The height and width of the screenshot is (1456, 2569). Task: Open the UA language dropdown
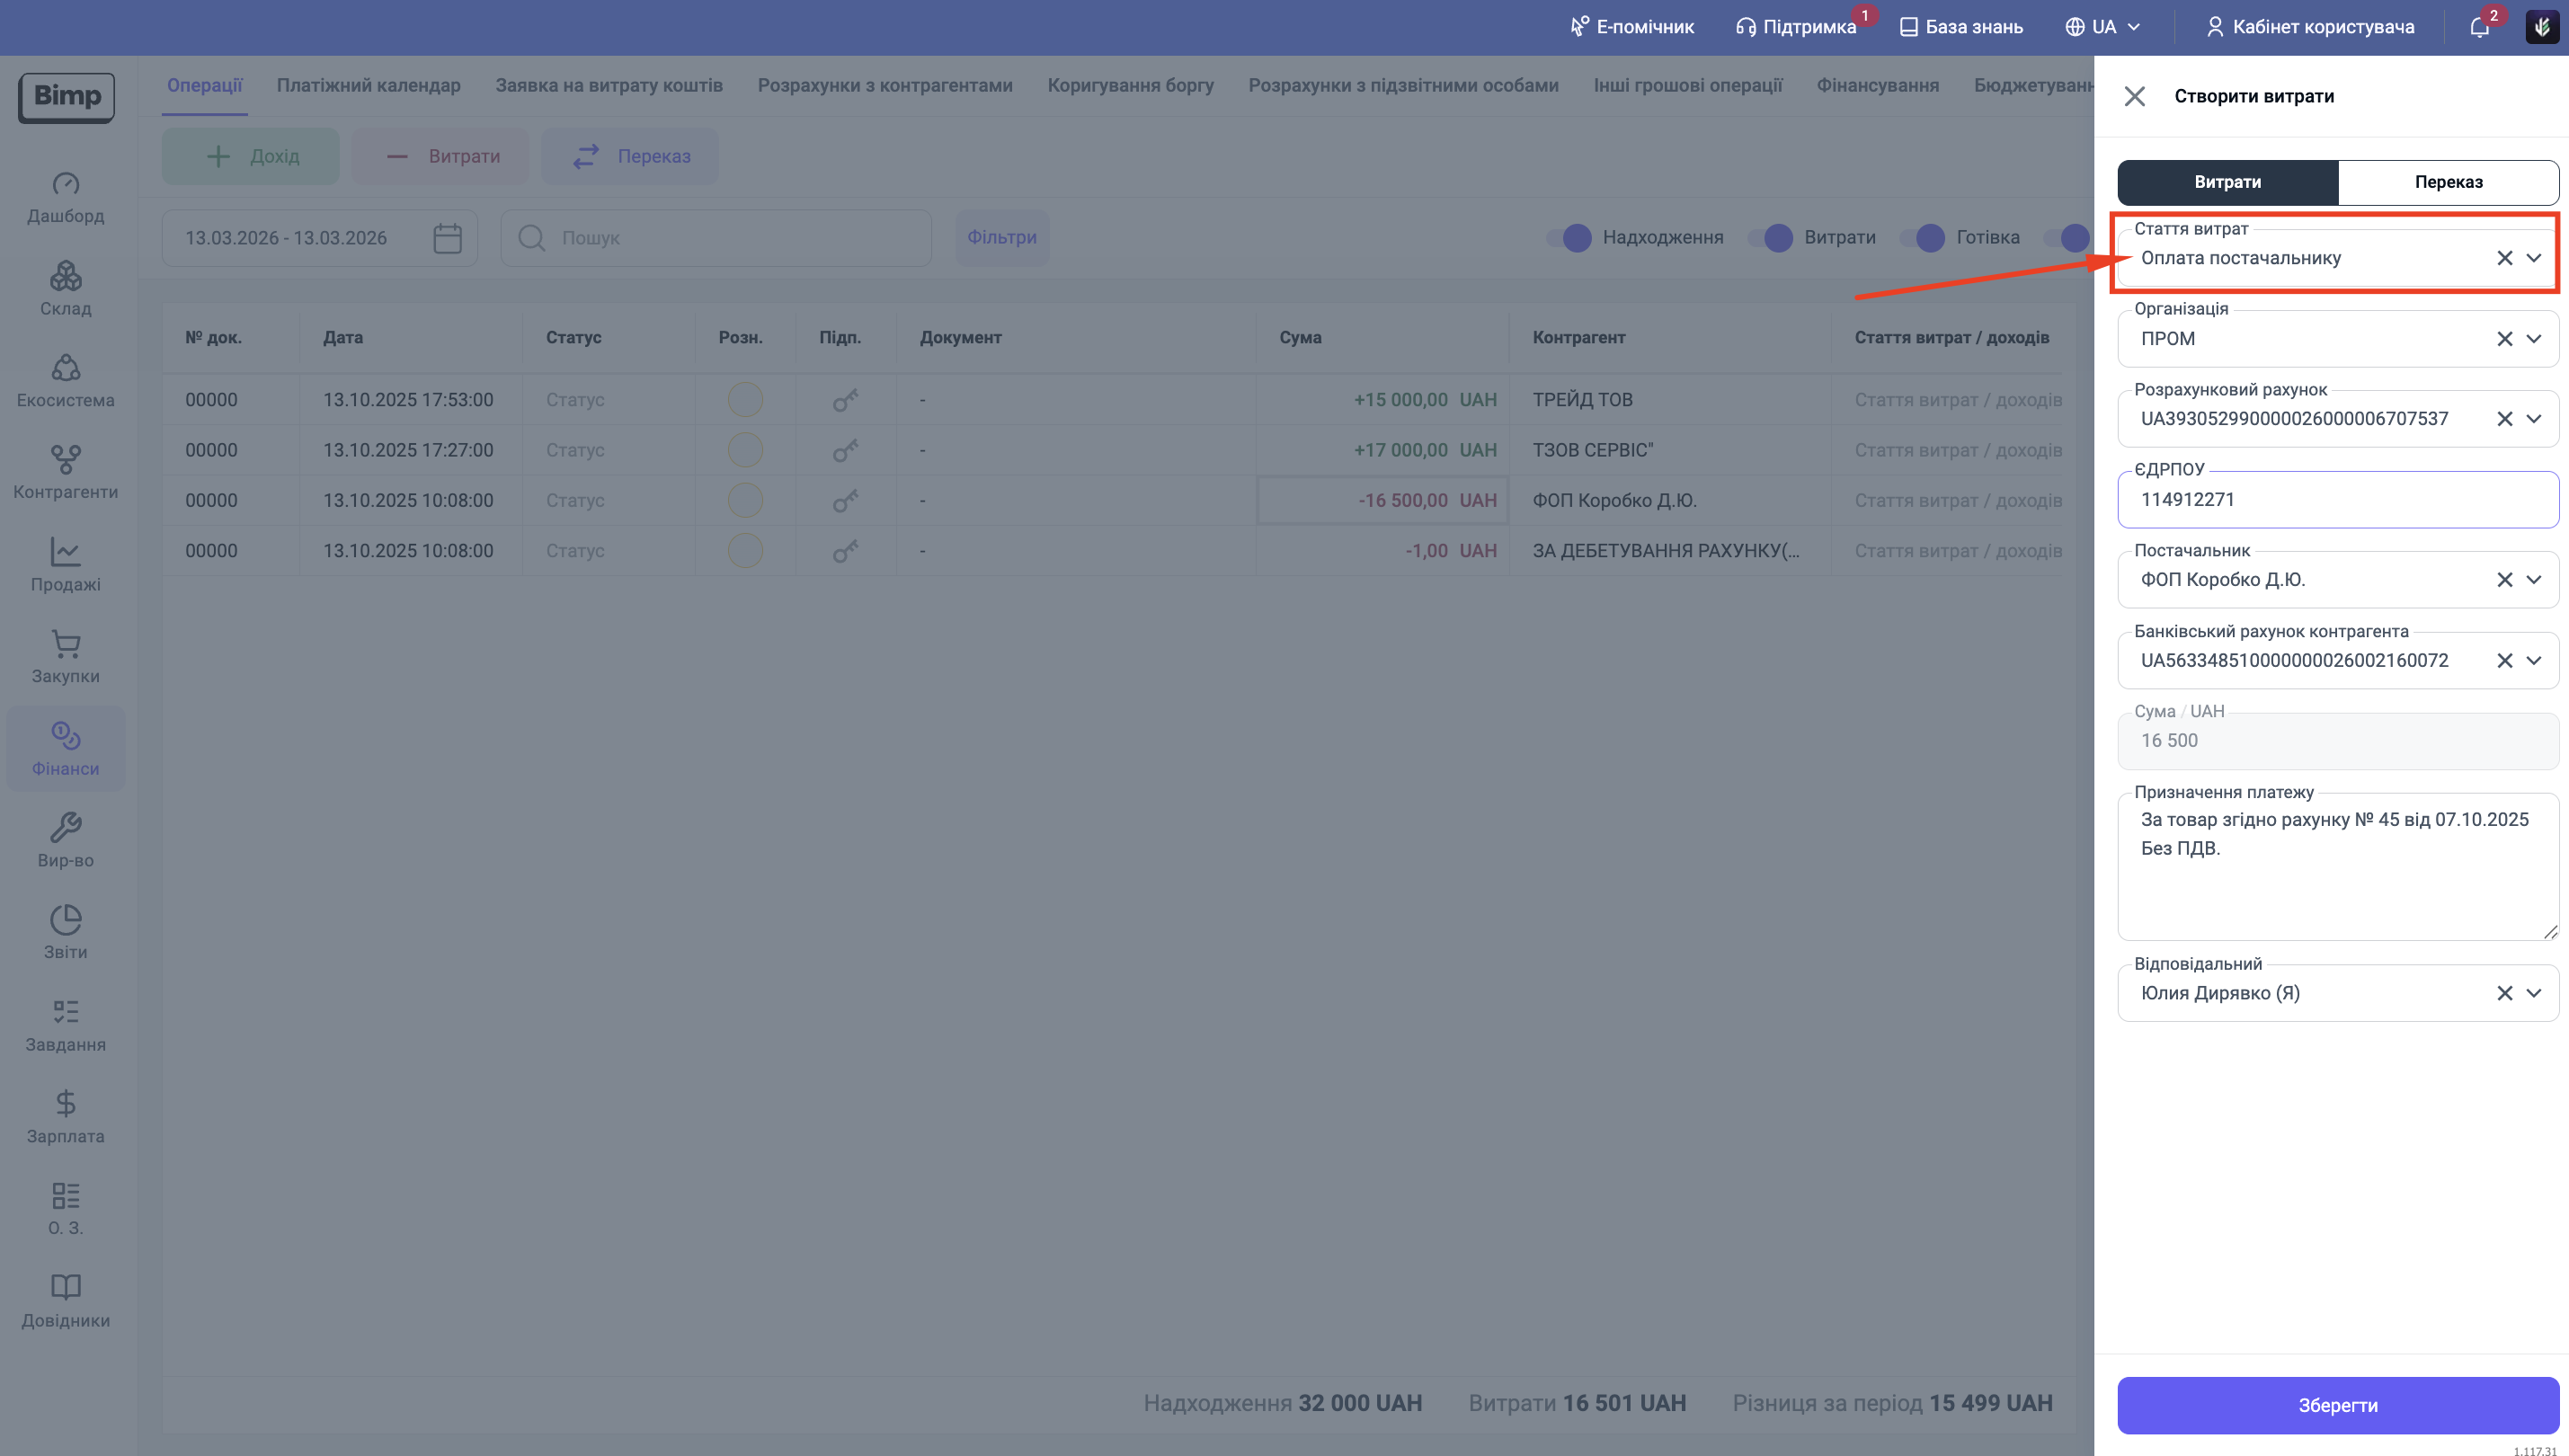tap(2103, 27)
